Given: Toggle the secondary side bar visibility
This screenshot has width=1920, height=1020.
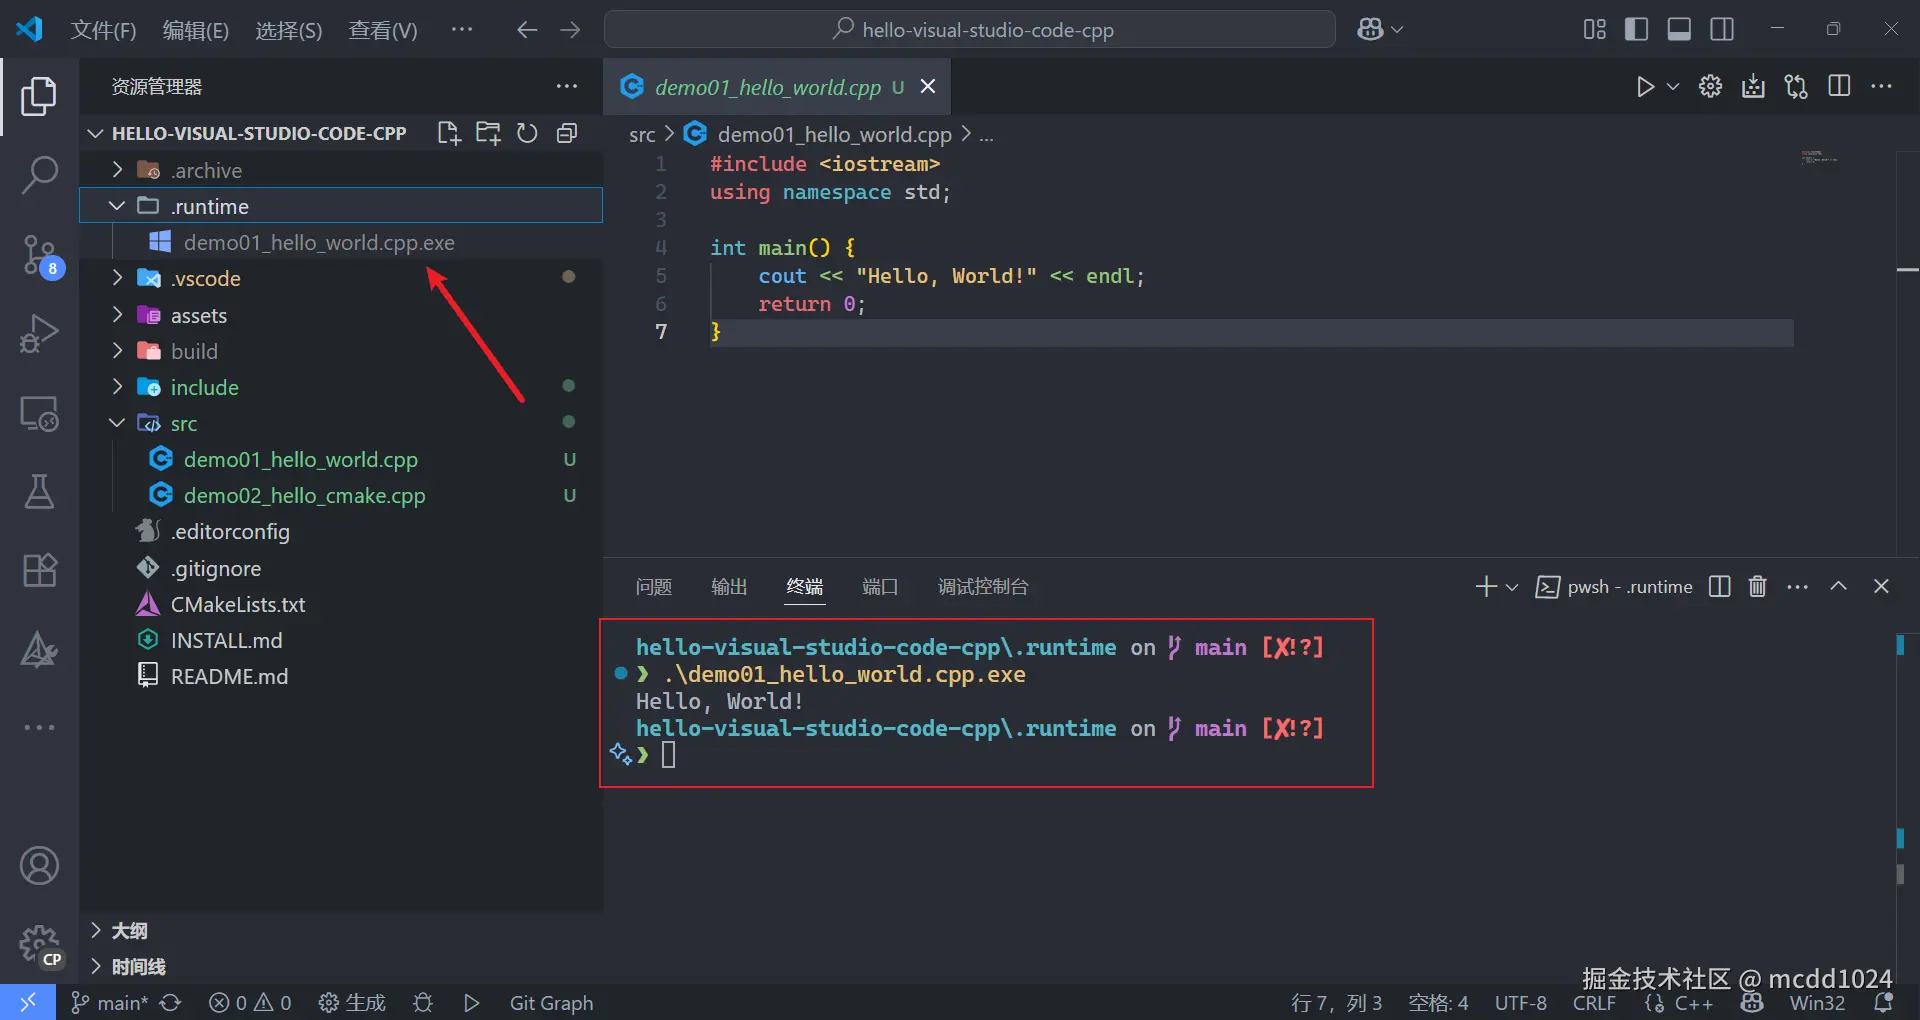Looking at the screenshot, I should 1722,29.
